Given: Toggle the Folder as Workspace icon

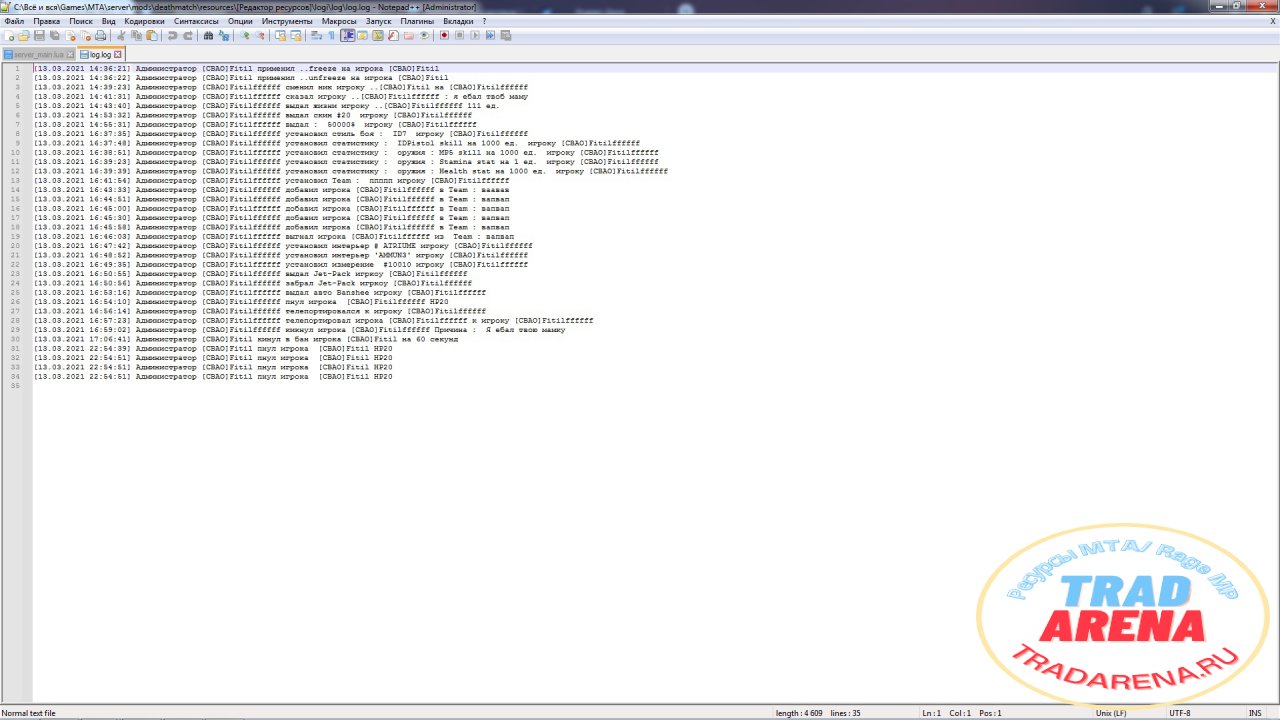Looking at the screenshot, I should click(x=408, y=35).
